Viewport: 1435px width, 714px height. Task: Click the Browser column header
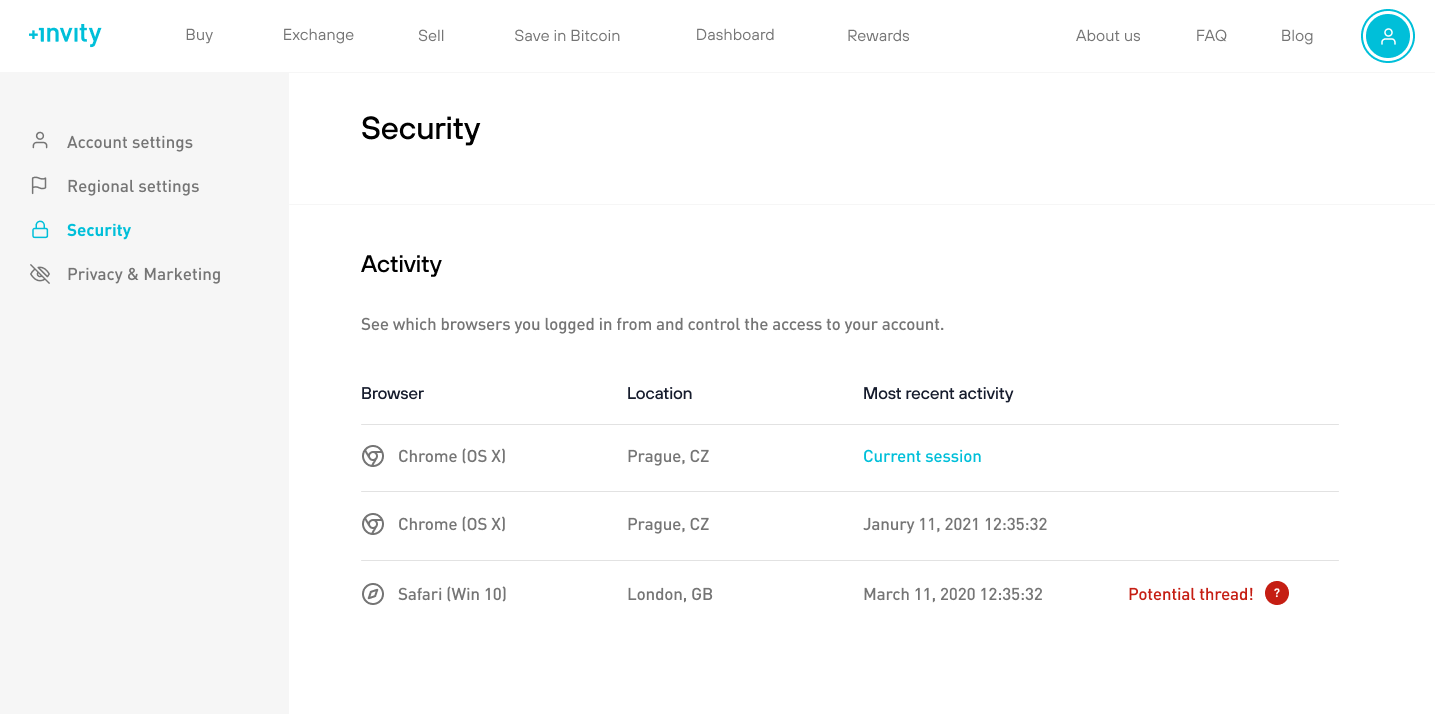click(392, 393)
